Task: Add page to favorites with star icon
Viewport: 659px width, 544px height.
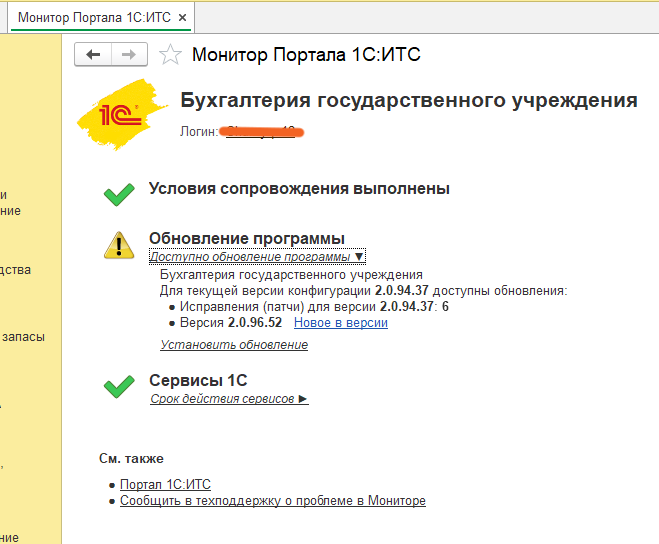Action: point(170,55)
